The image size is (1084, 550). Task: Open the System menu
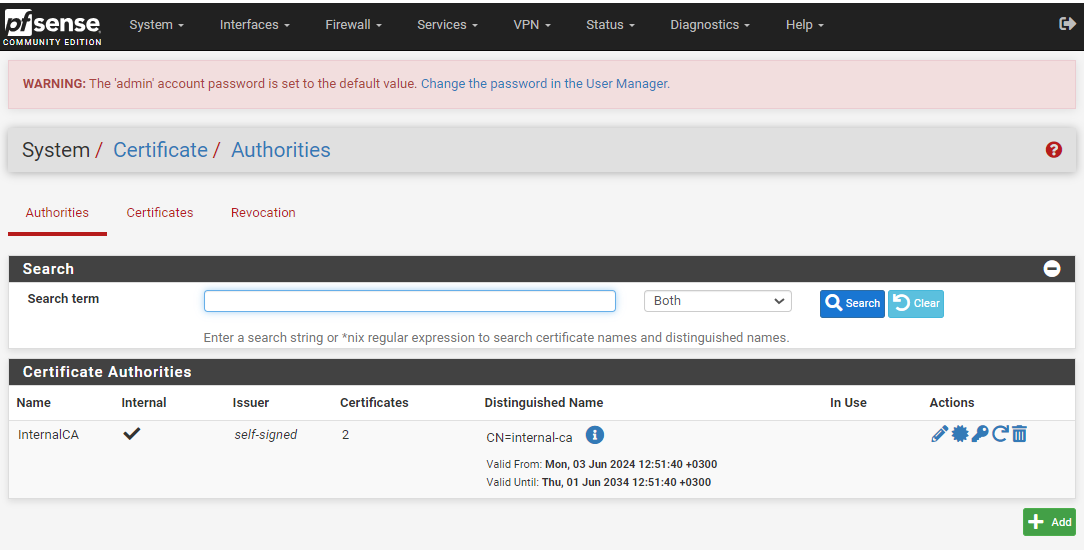coord(156,25)
